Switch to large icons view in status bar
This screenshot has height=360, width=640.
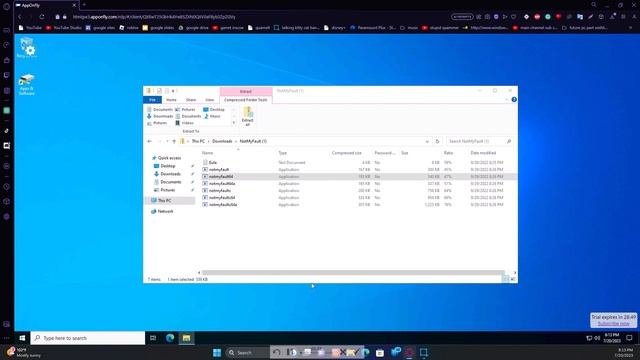[513, 279]
